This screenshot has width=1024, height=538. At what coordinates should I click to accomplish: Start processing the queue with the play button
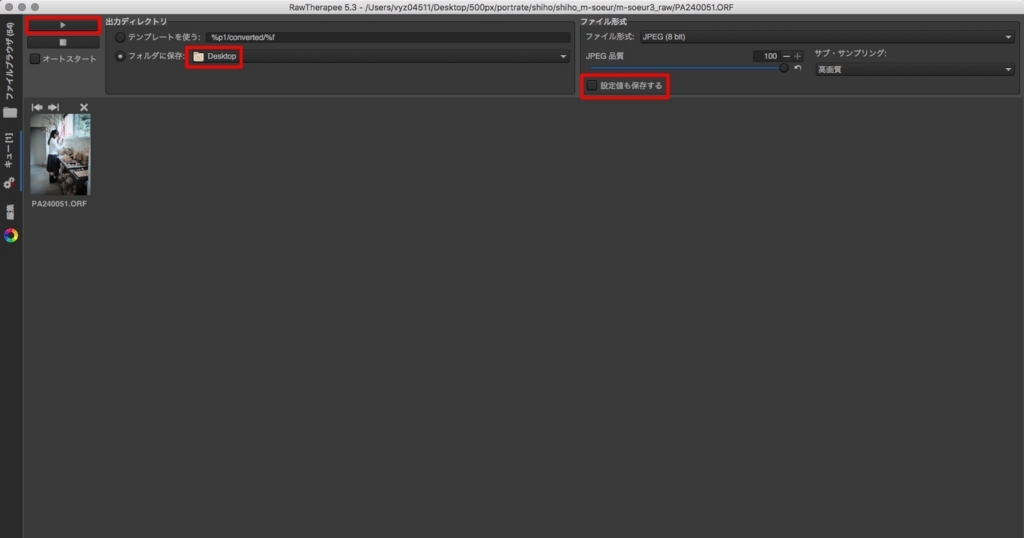point(63,25)
